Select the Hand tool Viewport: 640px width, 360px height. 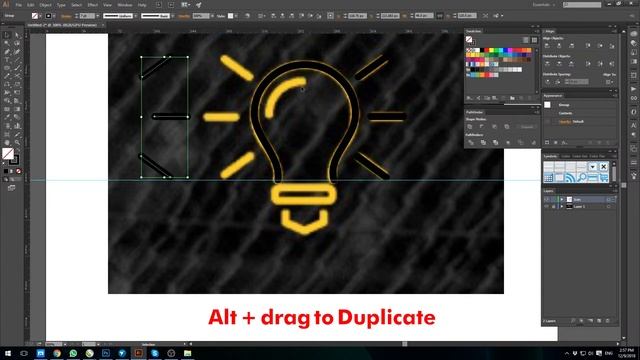7,142
